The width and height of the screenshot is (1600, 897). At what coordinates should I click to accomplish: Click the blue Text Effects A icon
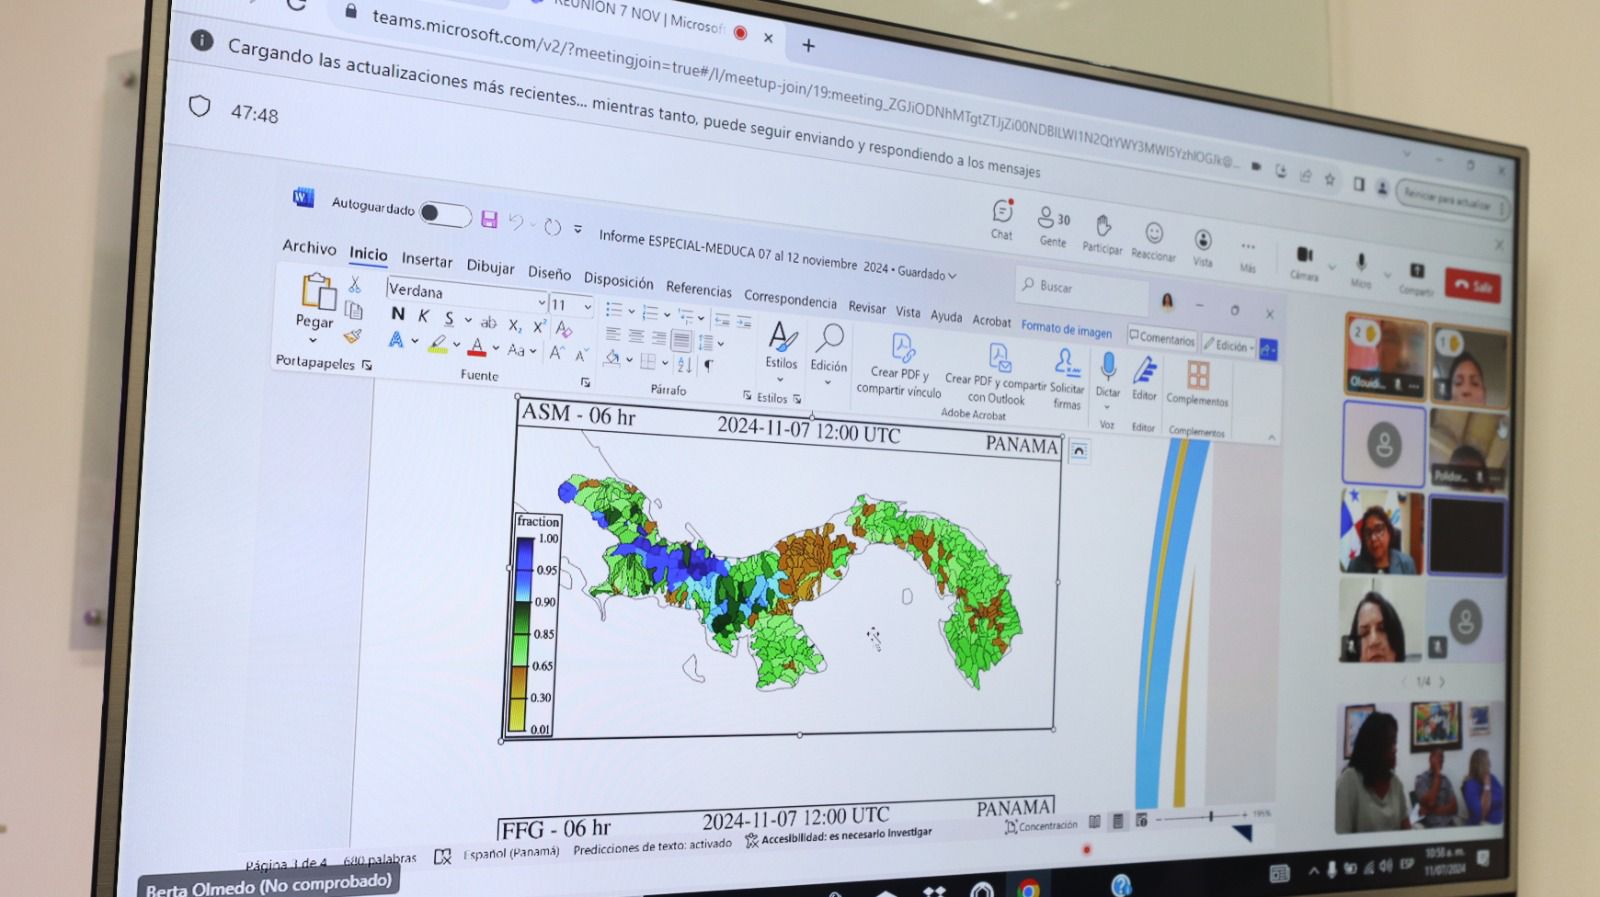point(396,340)
